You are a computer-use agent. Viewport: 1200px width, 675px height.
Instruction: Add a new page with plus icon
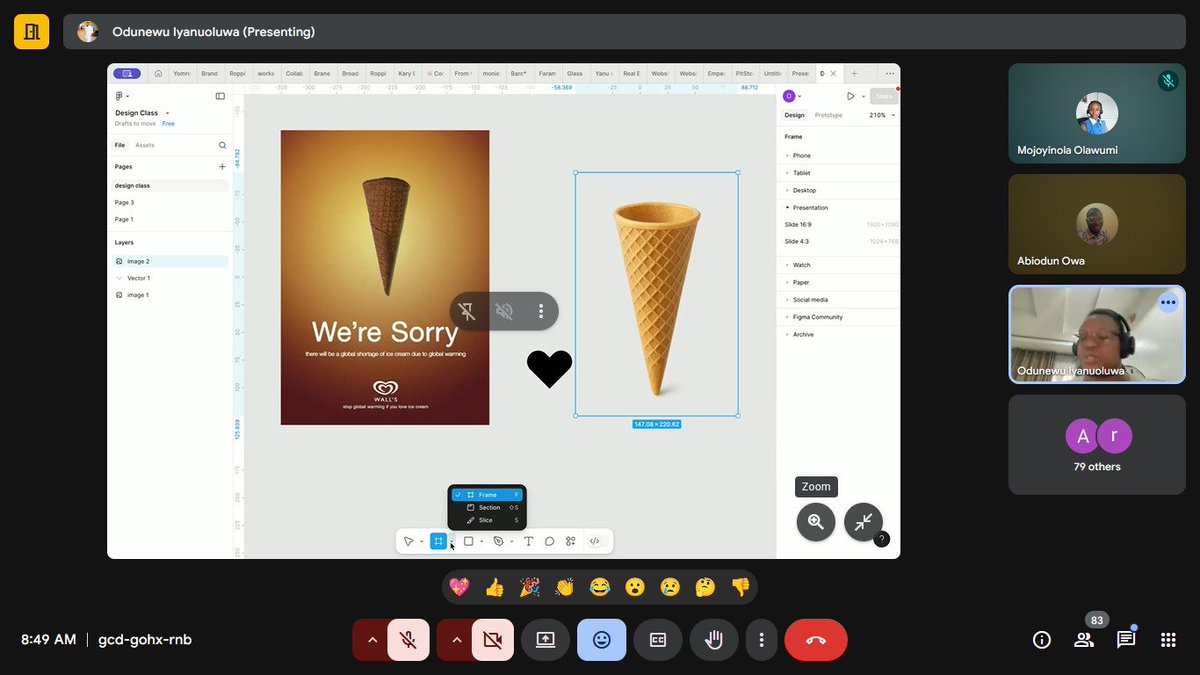click(x=222, y=167)
